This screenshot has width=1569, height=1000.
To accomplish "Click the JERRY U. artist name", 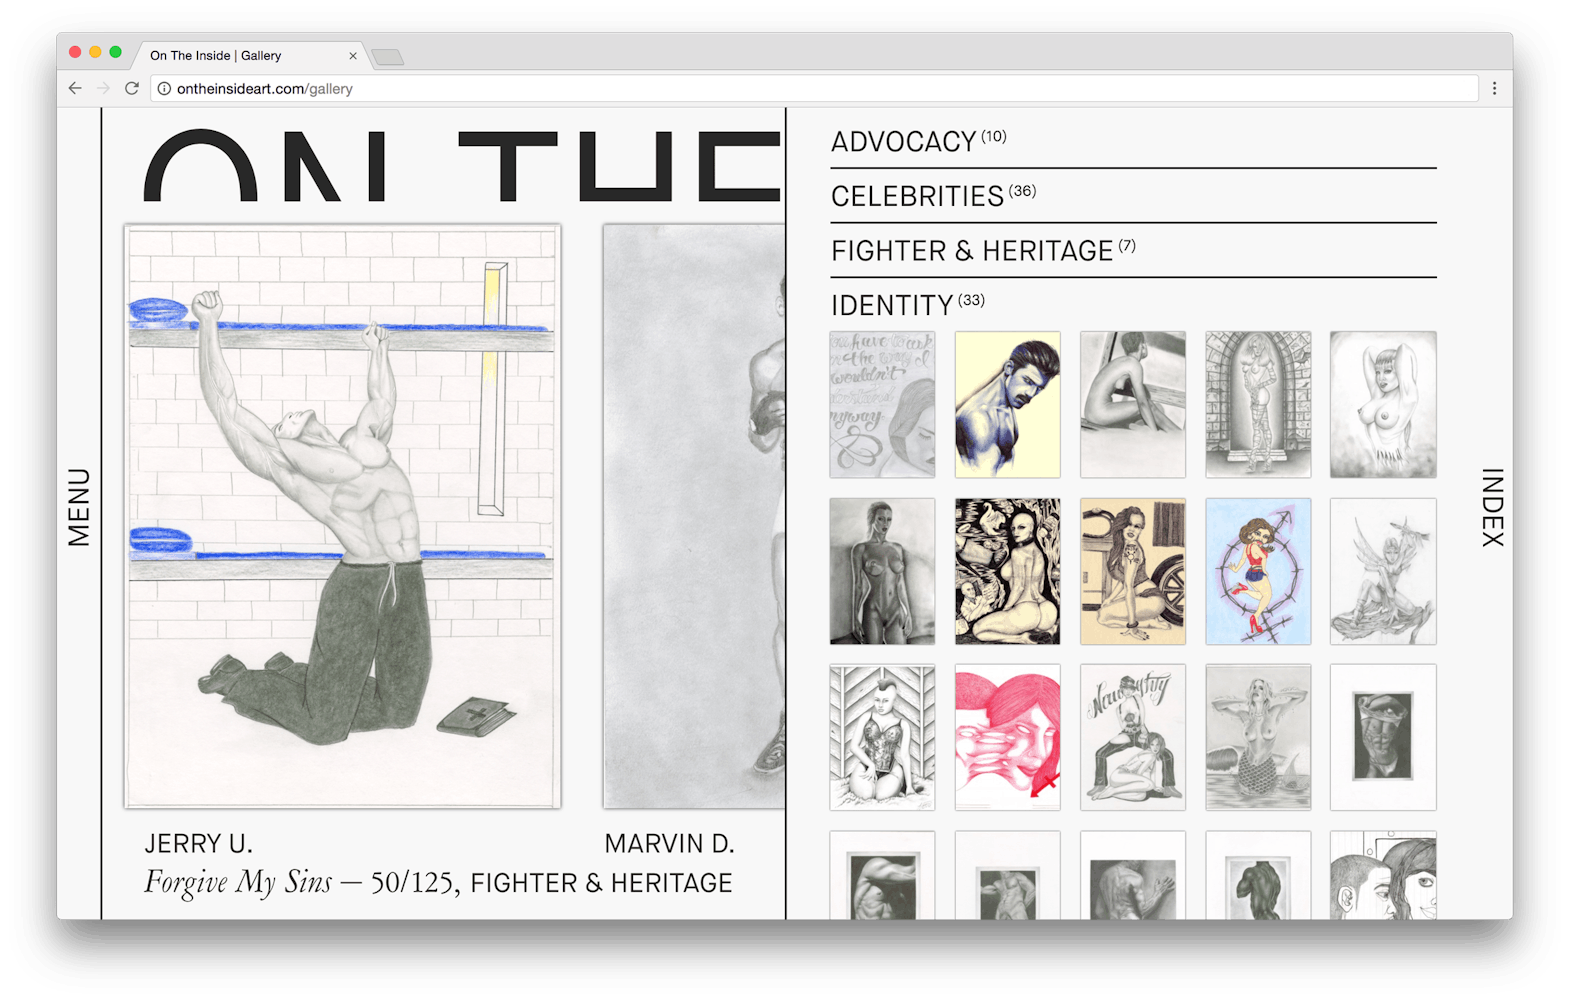I will (198, 844).
